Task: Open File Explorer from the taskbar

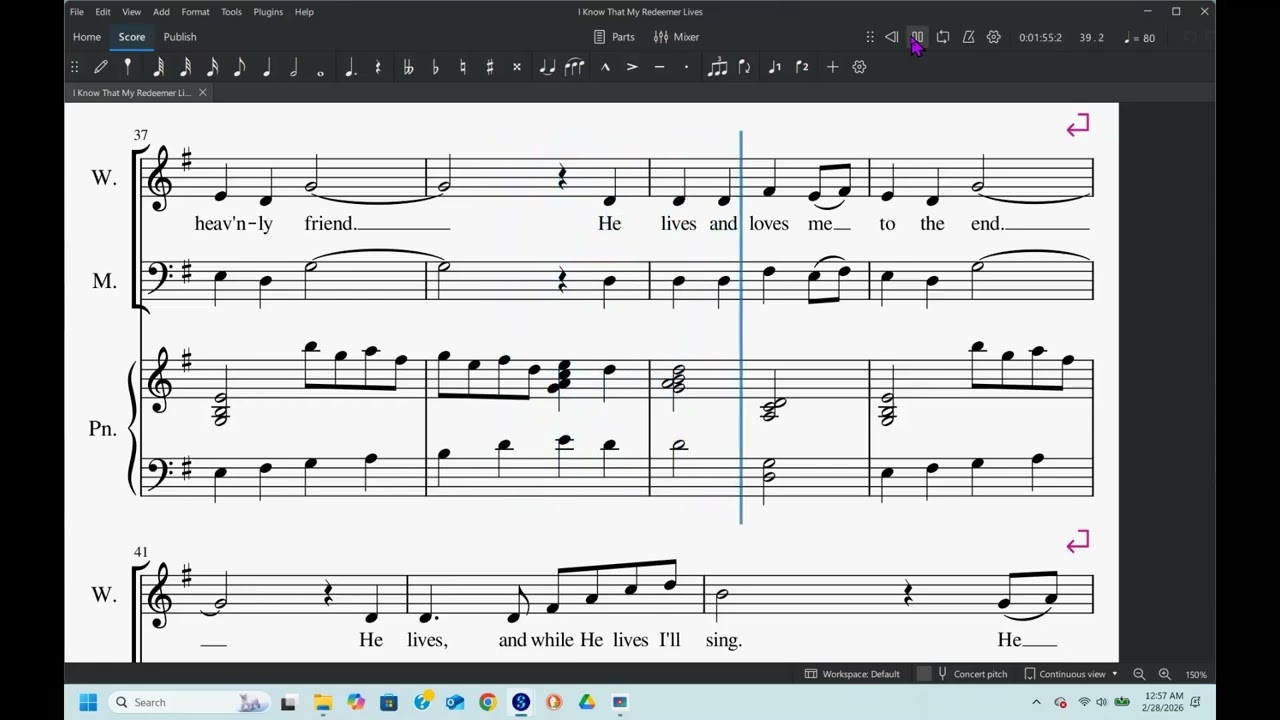Action: 322,702
